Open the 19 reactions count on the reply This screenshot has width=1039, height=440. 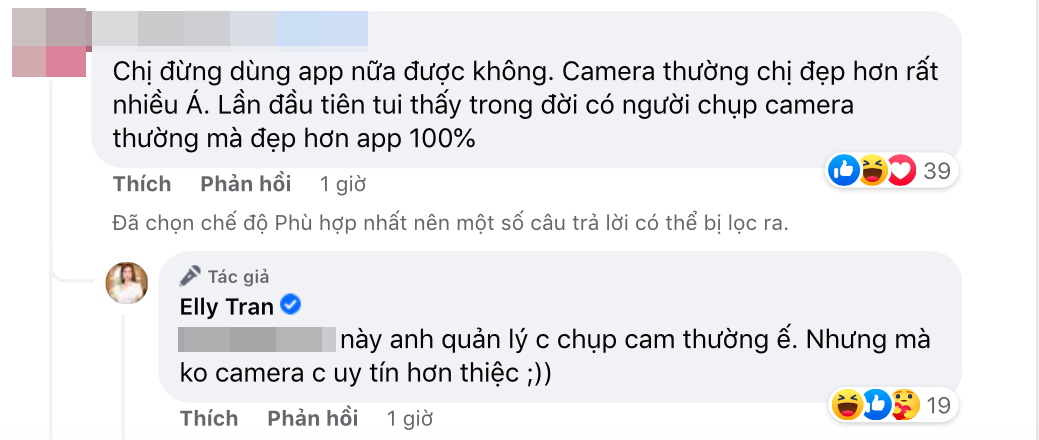click(939, 405)
